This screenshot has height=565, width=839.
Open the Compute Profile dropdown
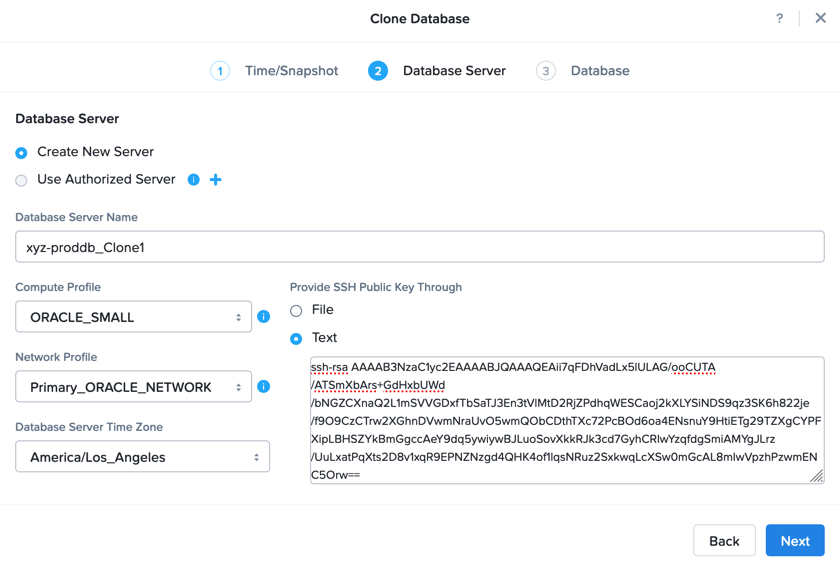tap(133, 317)
